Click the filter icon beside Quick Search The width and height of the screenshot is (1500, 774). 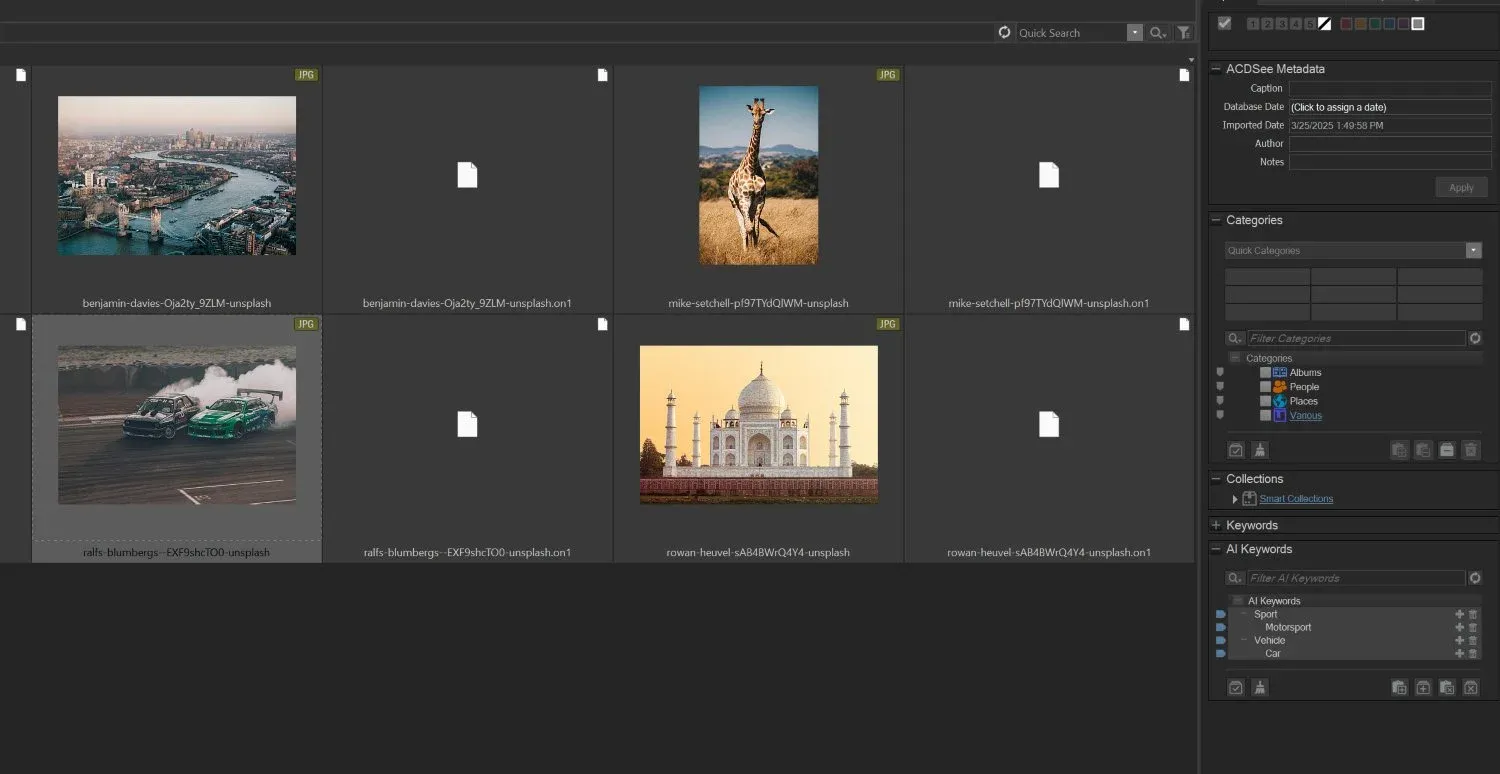tap(1184, 32)
